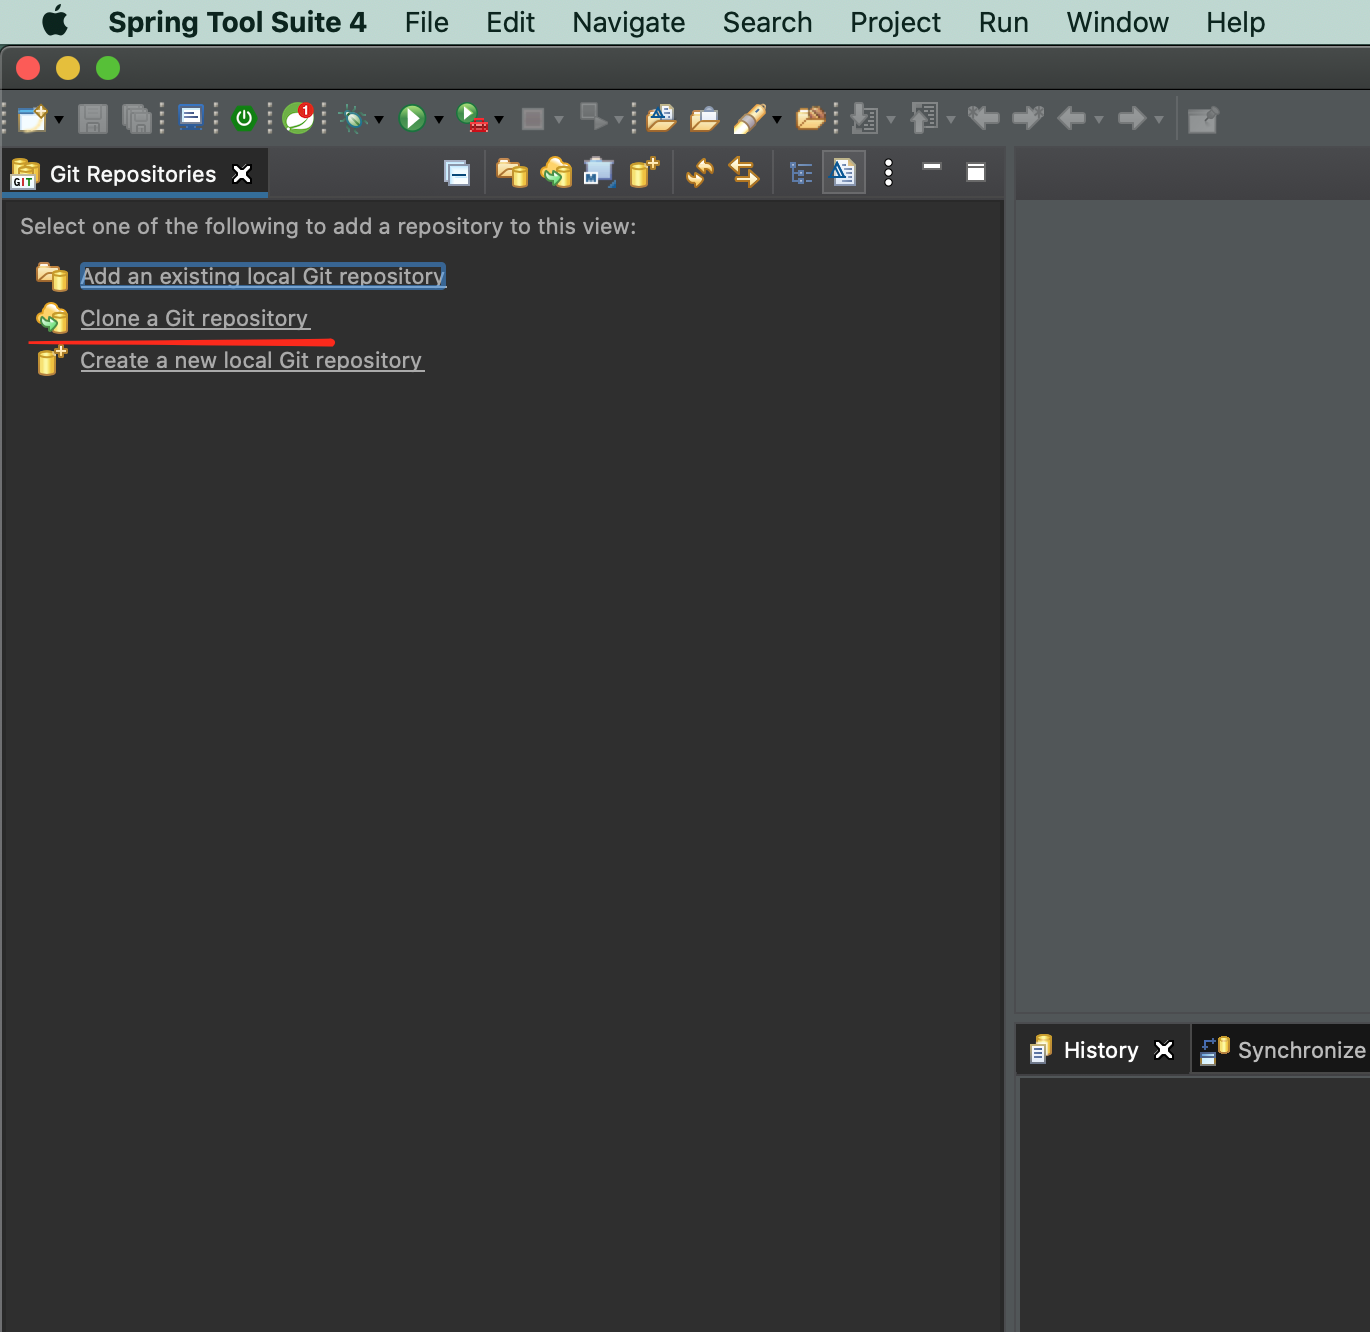Click the Pin Editor icon at toolbar end

tap(1203, 120)
